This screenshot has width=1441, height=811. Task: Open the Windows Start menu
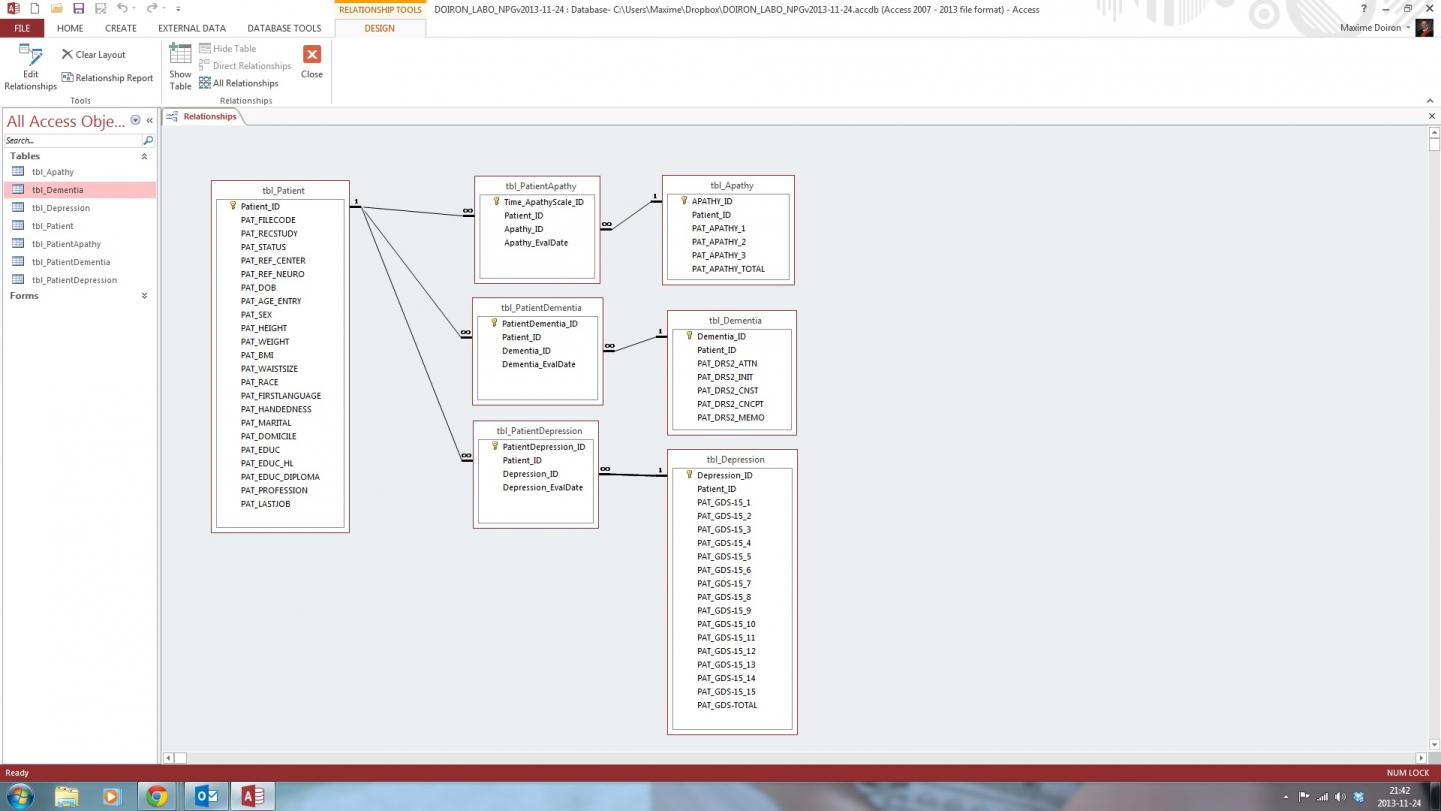[19, 796]
